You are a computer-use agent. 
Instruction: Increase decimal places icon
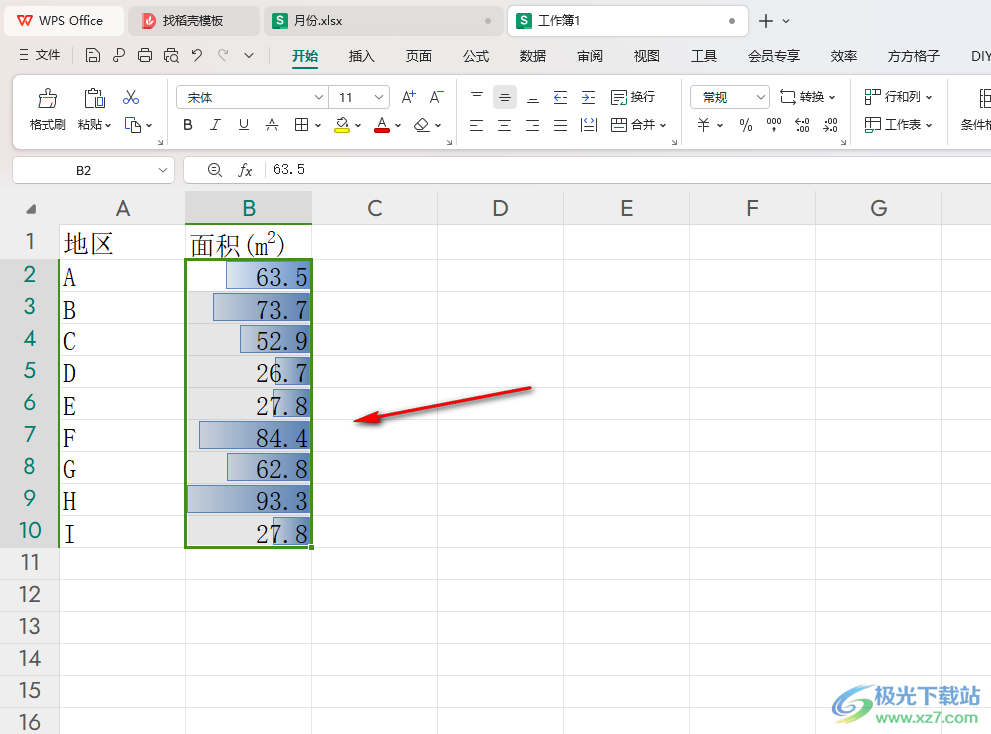coord(802,125)
